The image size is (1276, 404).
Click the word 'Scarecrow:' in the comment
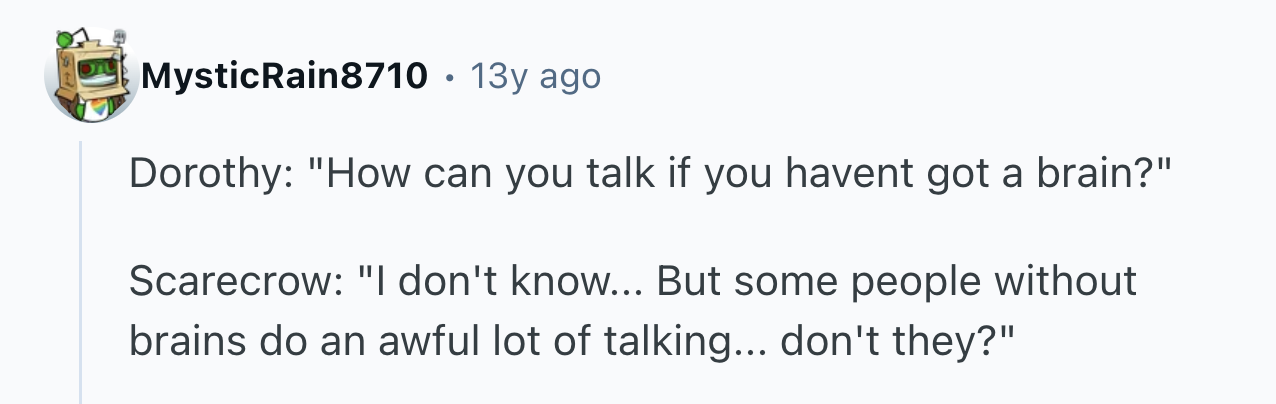click(x=237, y=281)
